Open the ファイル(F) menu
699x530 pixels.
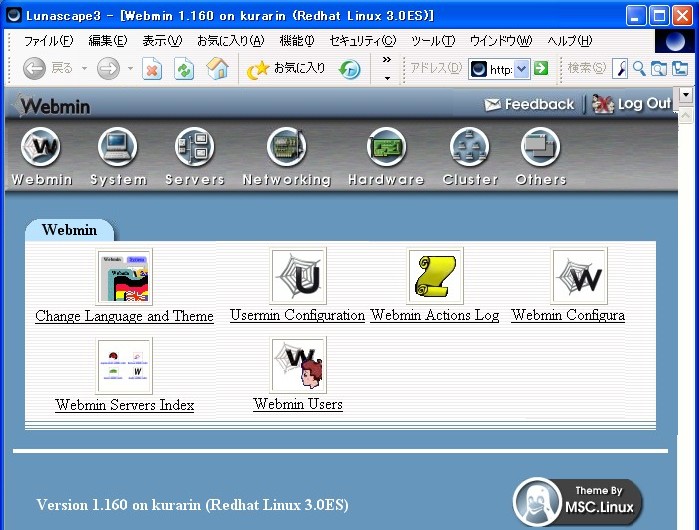(x=48, y=41)
